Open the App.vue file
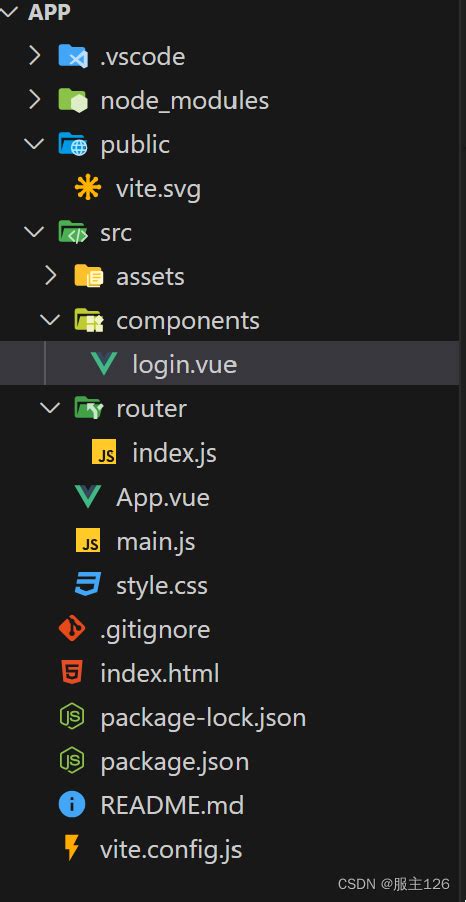The width and height of the screenshot is (466, 902). [x=163, y=497]
